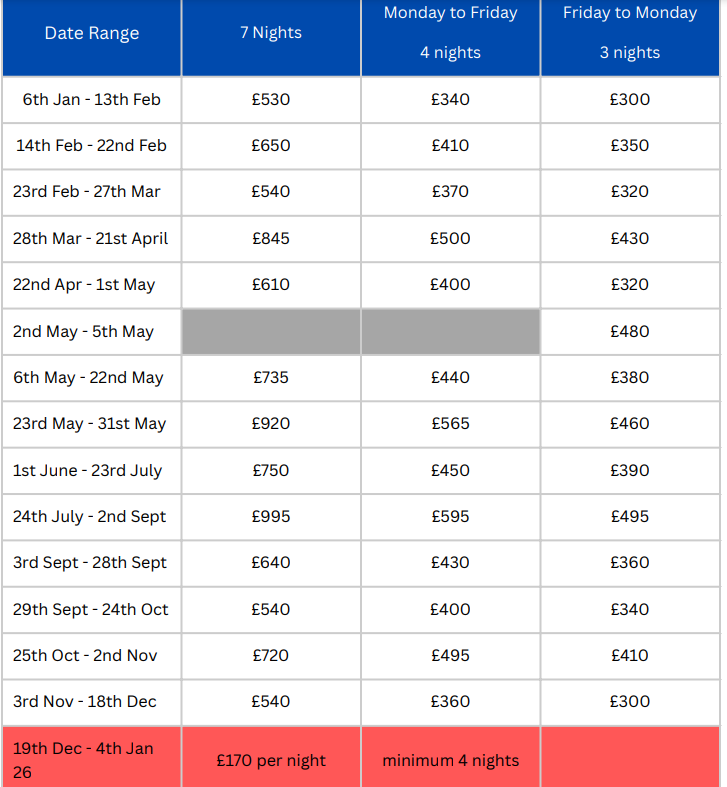
Task: Select the £640 price for September
Action: [x=271, y=563]
